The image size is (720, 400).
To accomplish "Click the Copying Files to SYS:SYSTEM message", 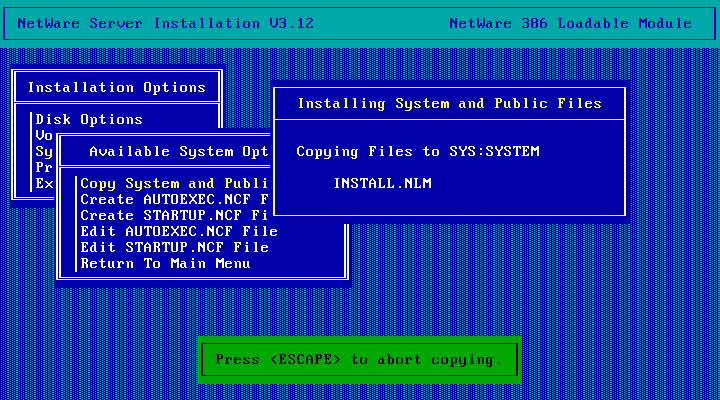I will (418, 152).
